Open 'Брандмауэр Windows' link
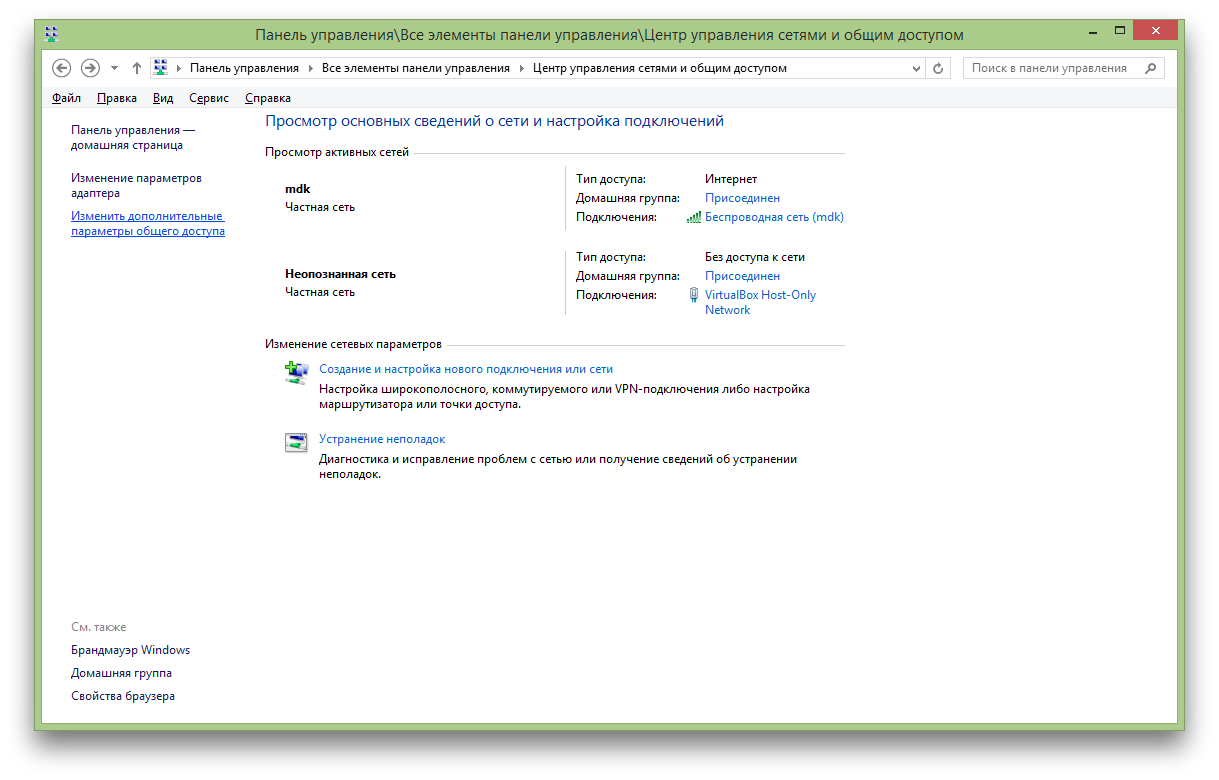 click(130, 650)
